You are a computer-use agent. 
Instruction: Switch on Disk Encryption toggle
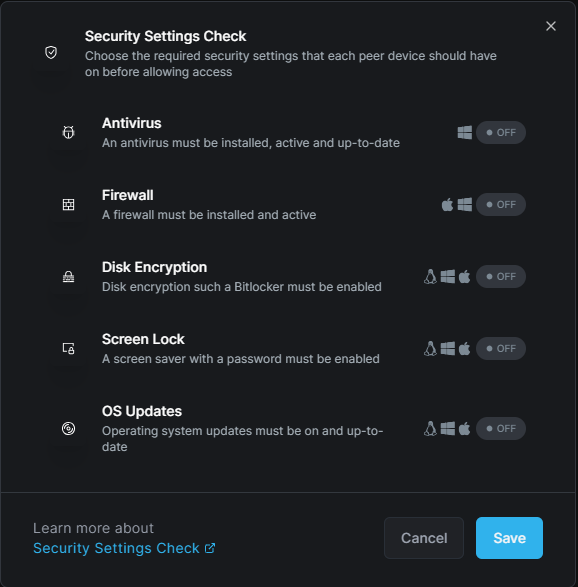pos(501,277)
